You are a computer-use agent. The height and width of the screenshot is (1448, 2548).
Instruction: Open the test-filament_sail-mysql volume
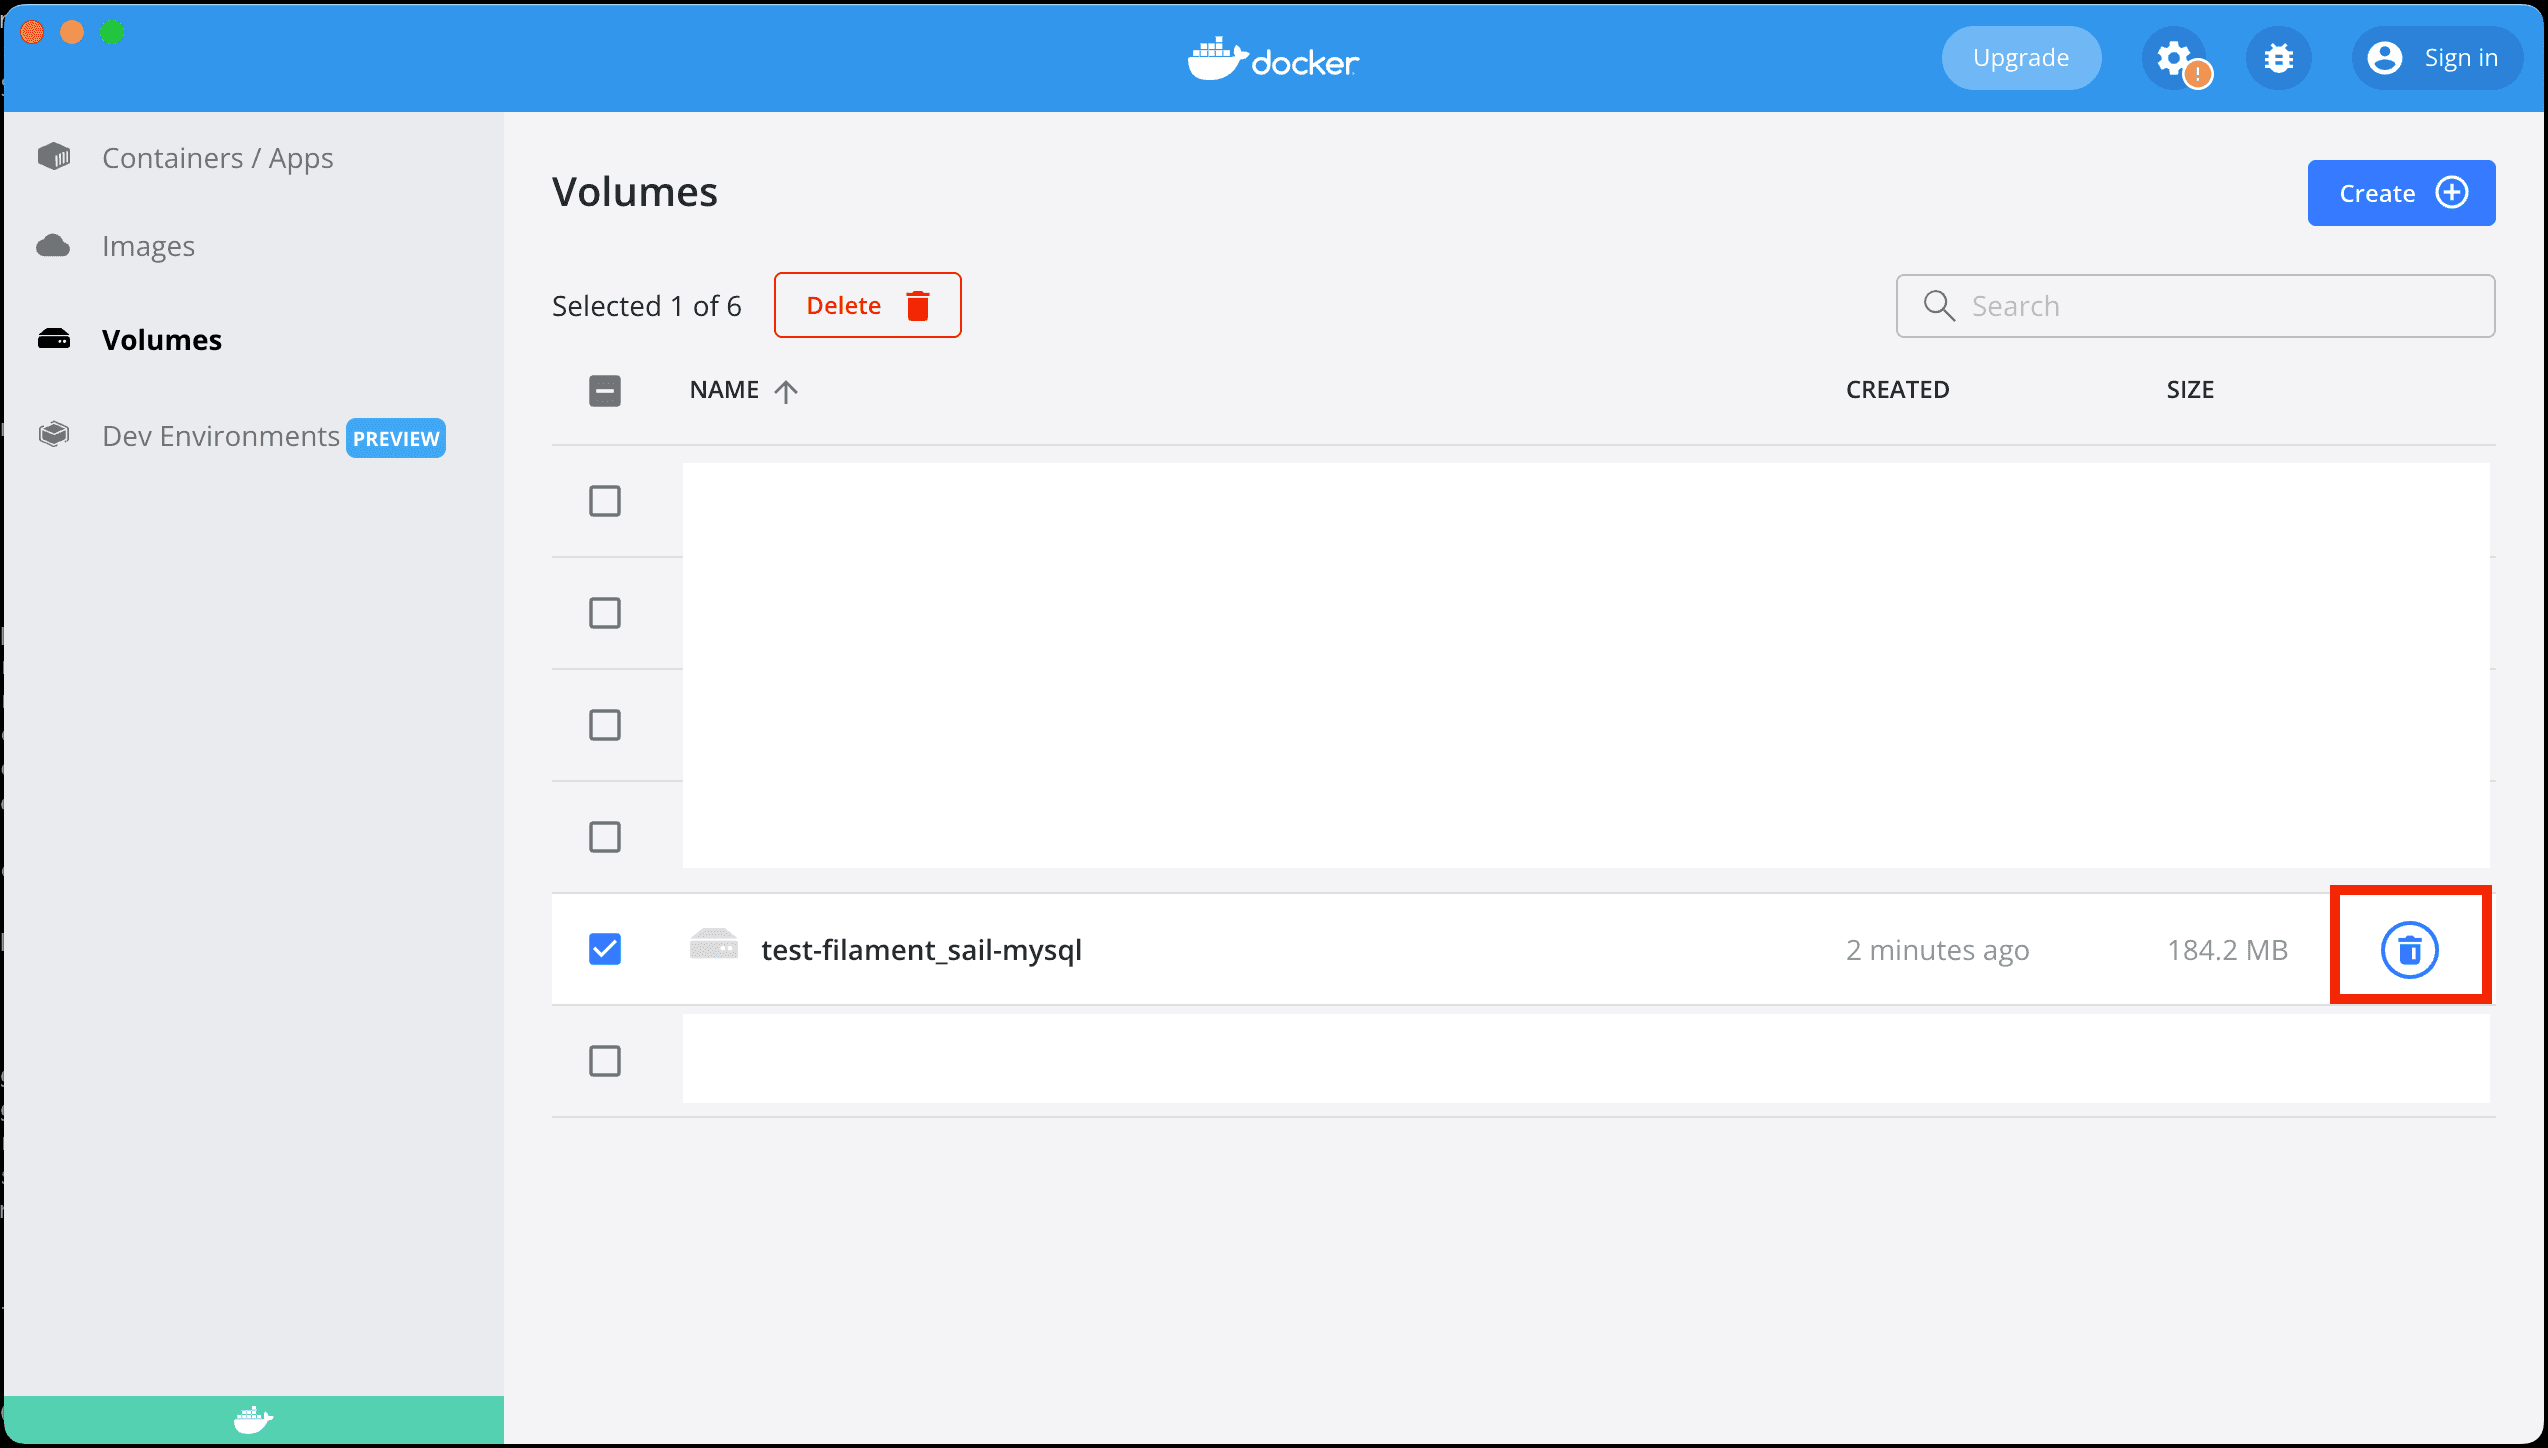click(921, 950)
